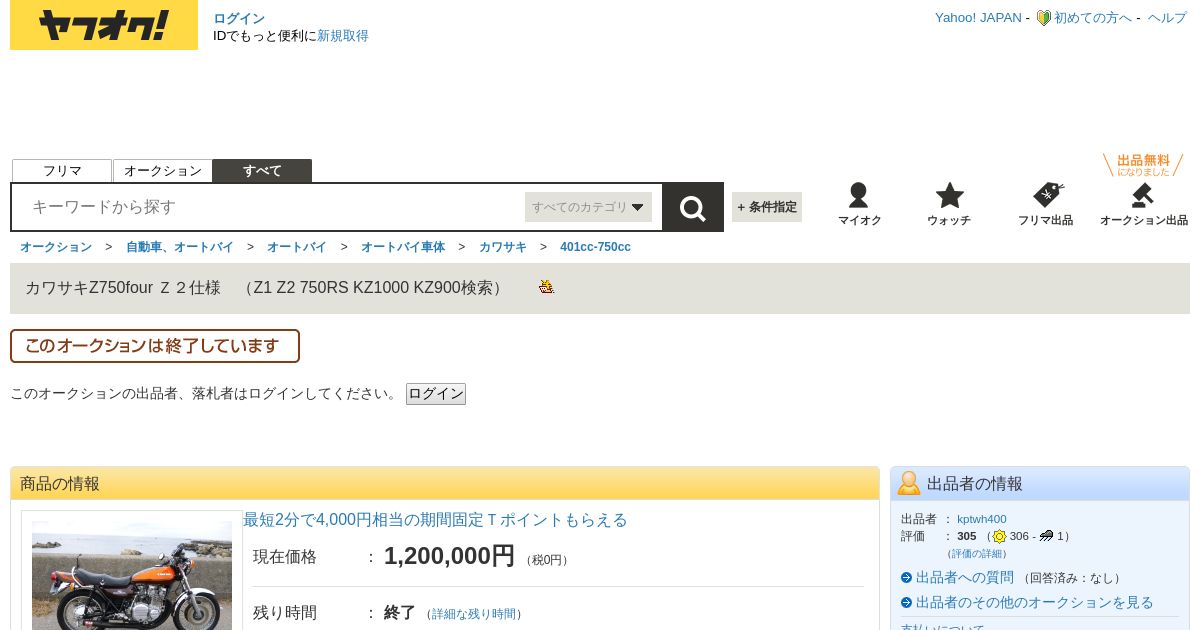This screenshot has width=1200, height=630.
Task: Click the カワサキ breadcrumb
Action: [503, 247]
